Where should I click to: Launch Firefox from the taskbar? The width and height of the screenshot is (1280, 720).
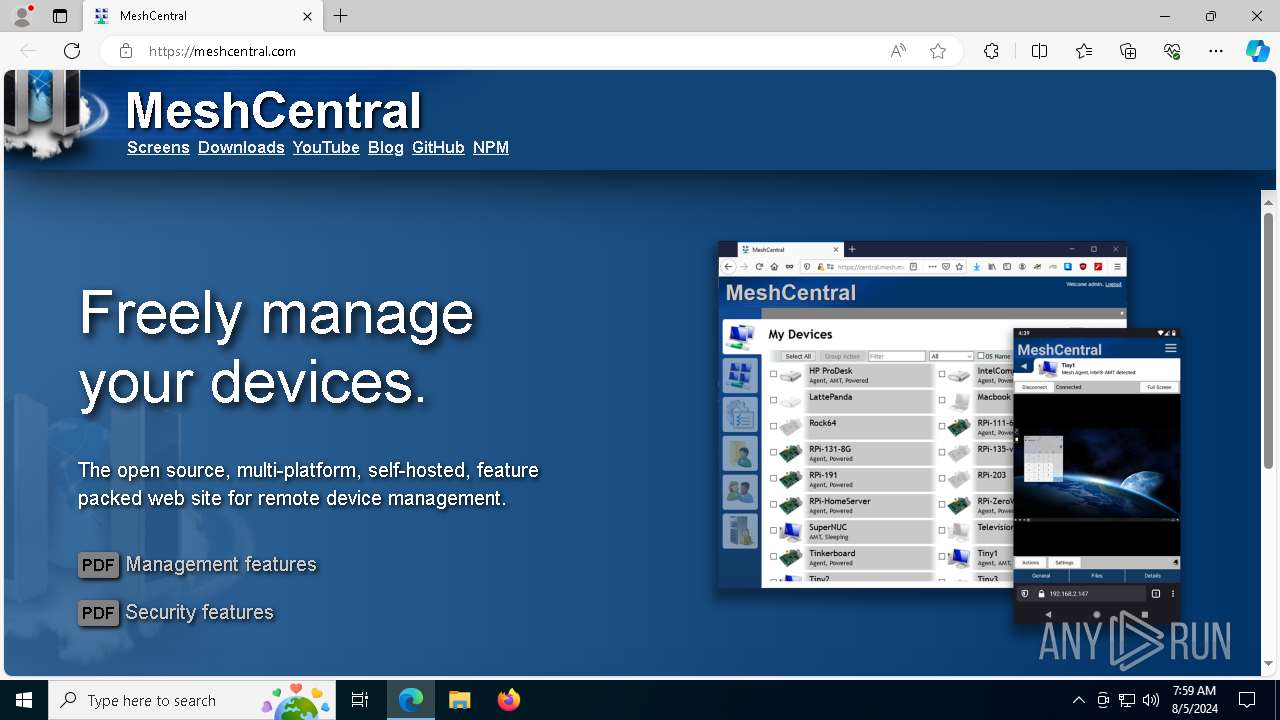tap(508, 700)
